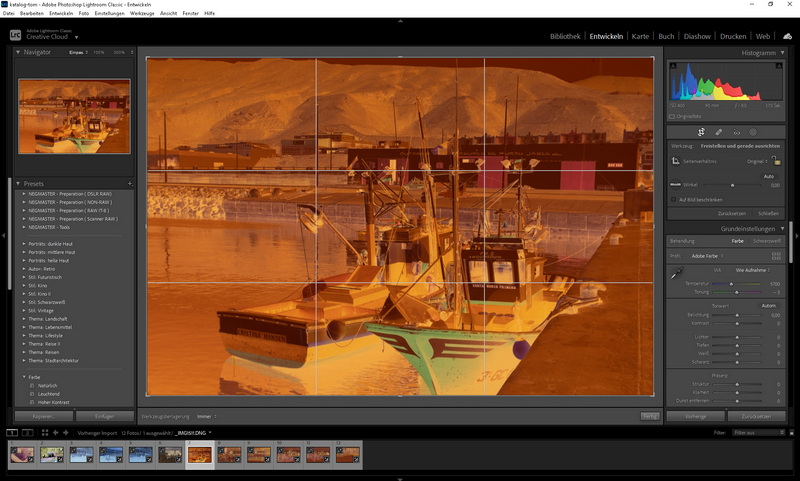Select the Schwarzweiß treatment option
The image size is (800, 481).
[766, 241]
